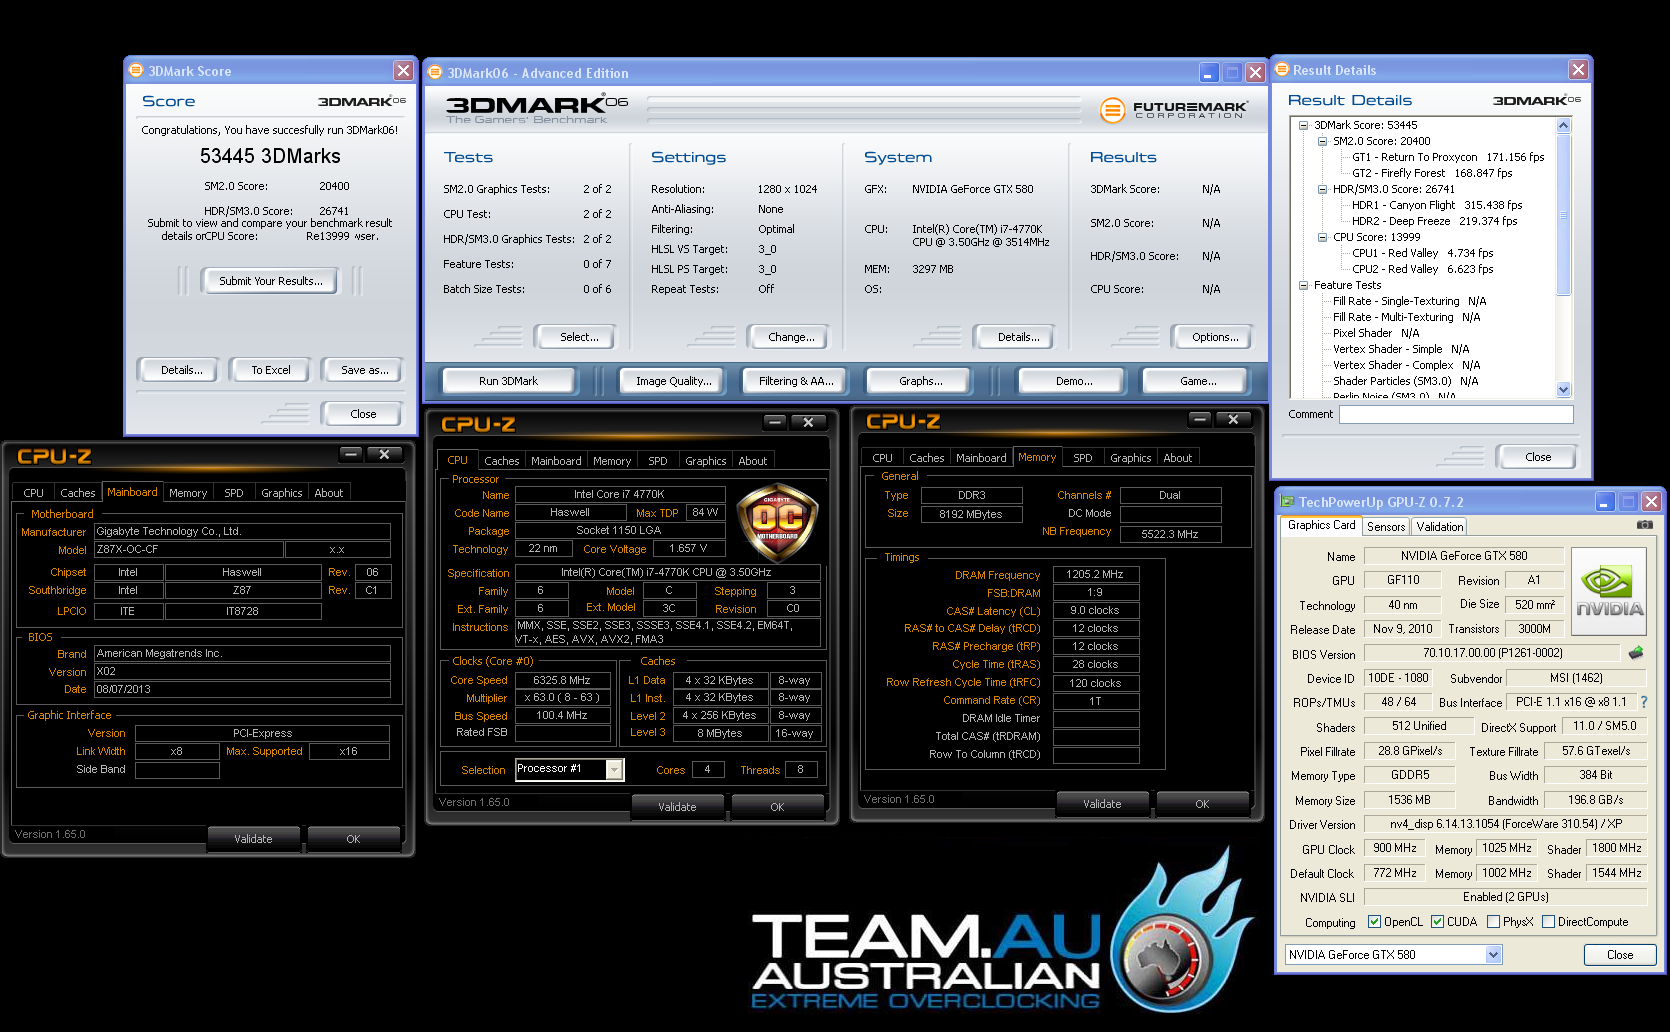Click the Futuremark Corporation logo
The height and width of the screenshot is (1032, 1670).
1174,110
